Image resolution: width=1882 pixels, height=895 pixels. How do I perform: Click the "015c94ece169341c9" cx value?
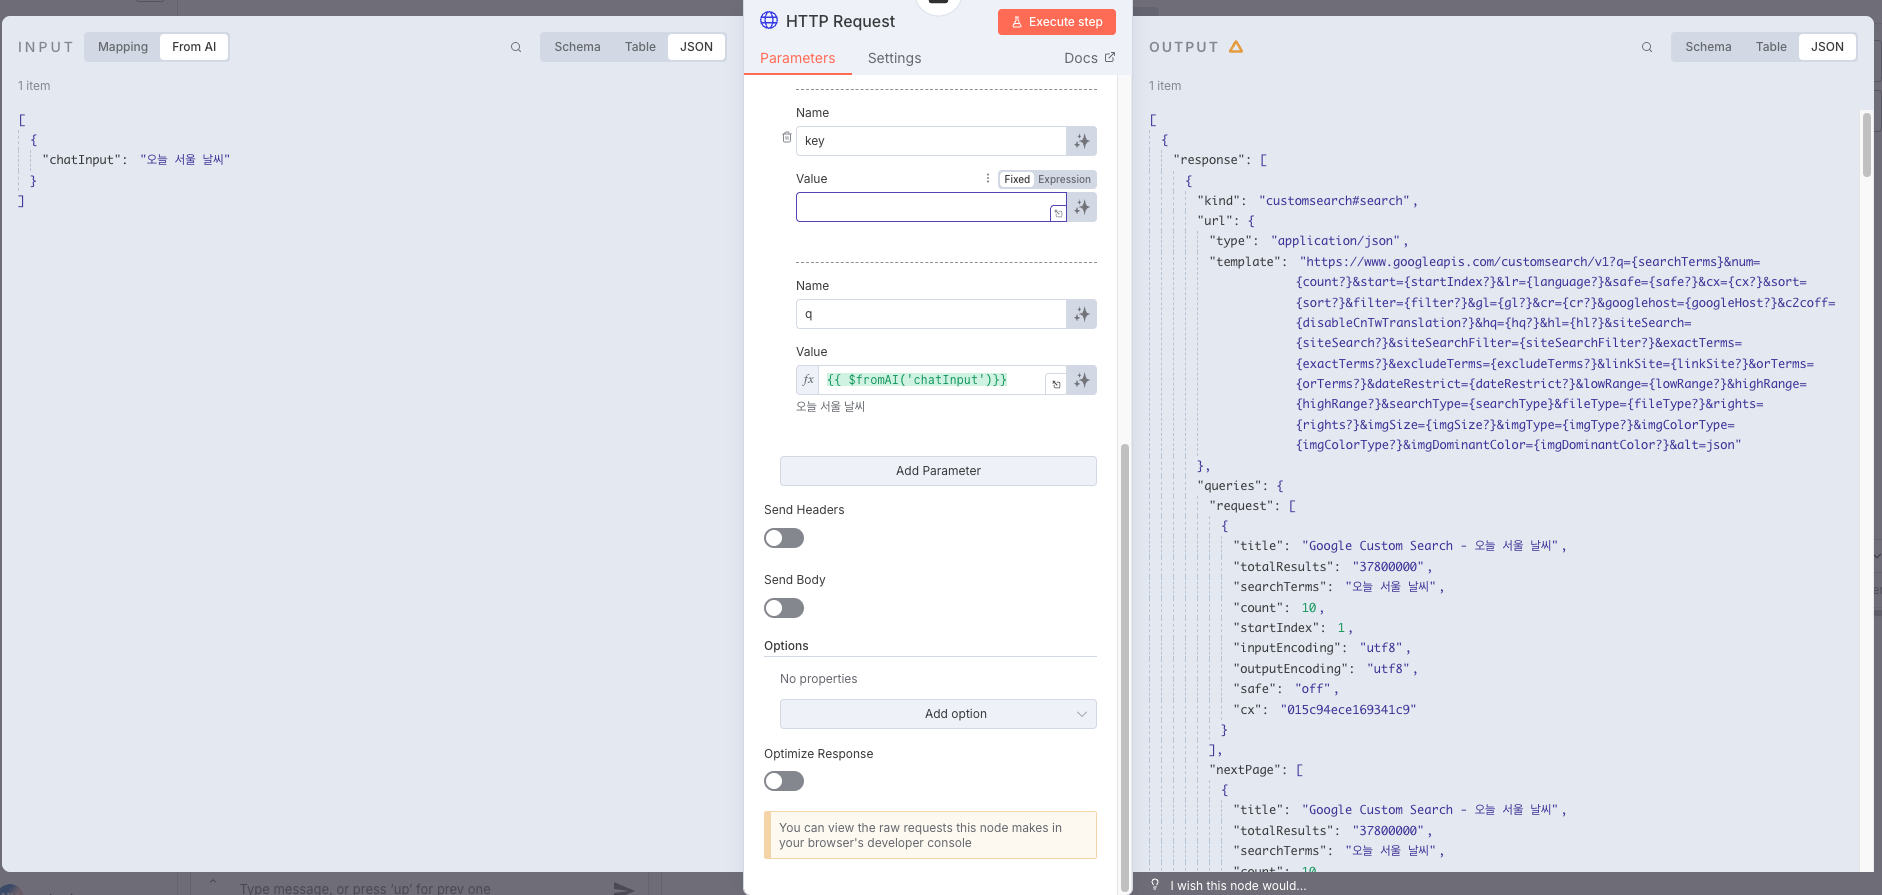pos(1348,710)
